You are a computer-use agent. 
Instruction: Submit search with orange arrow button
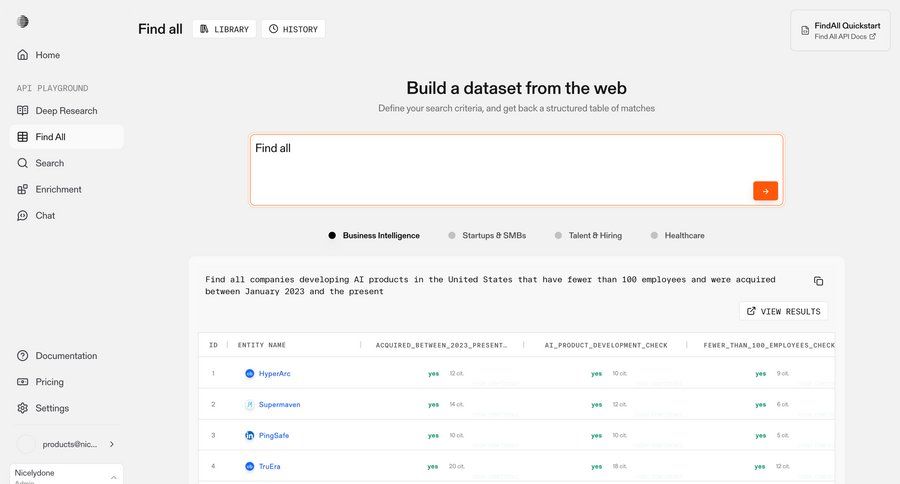tap(765, 191)
